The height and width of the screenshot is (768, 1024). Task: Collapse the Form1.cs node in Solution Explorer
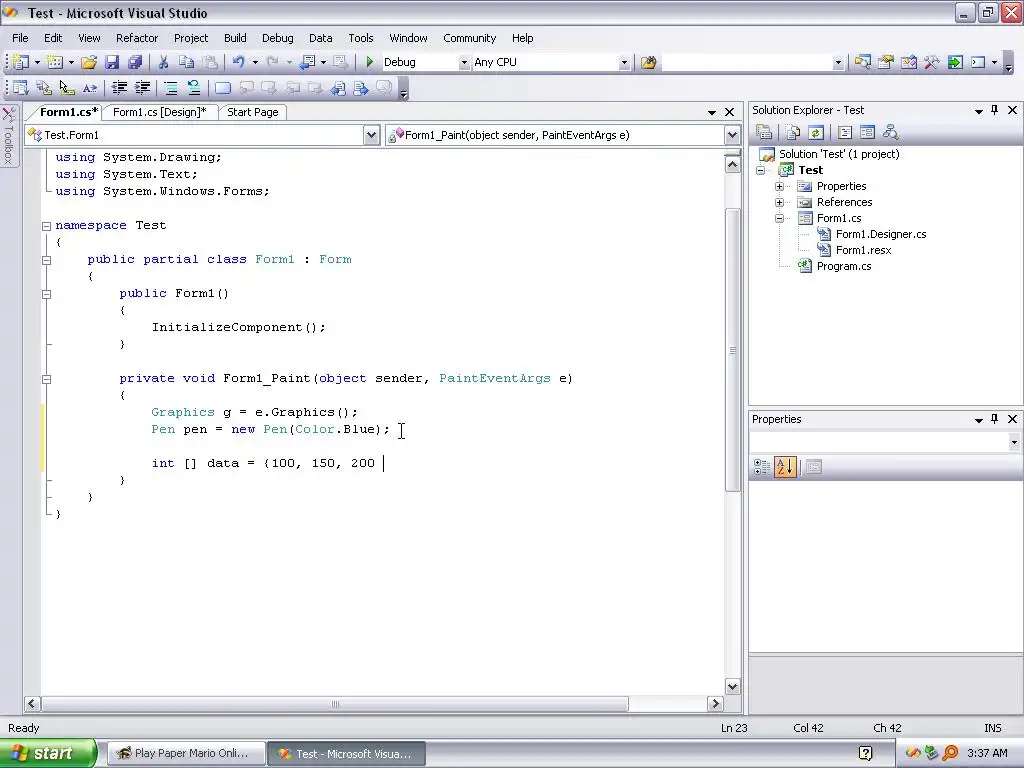pos(779,218)
